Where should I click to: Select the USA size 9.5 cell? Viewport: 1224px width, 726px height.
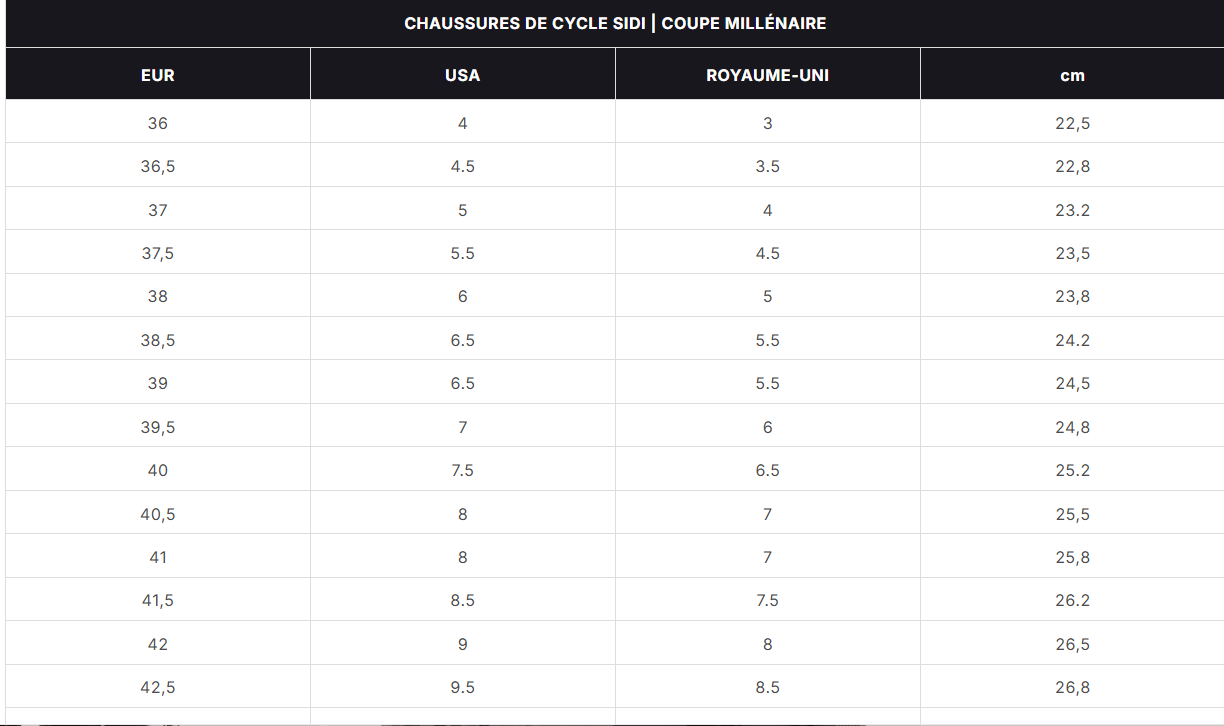click(462, 687)
